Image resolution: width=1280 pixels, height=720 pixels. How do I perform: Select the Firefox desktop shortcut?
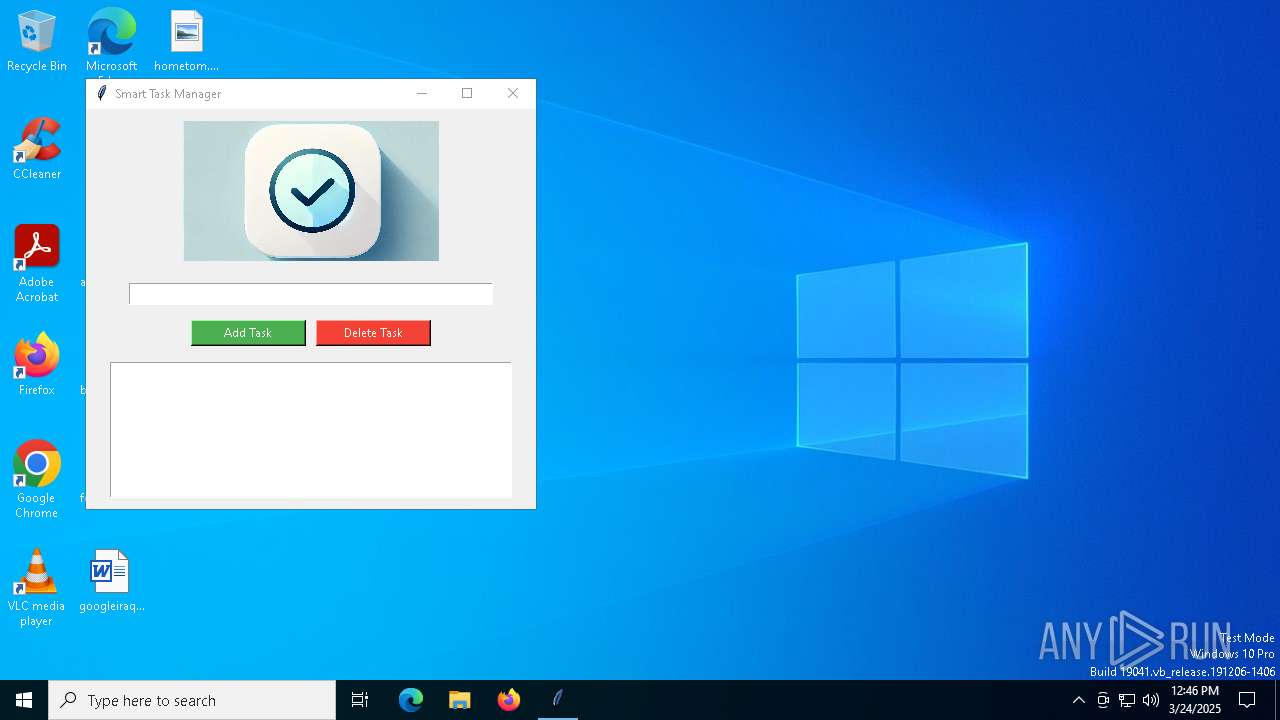point(37,365)
